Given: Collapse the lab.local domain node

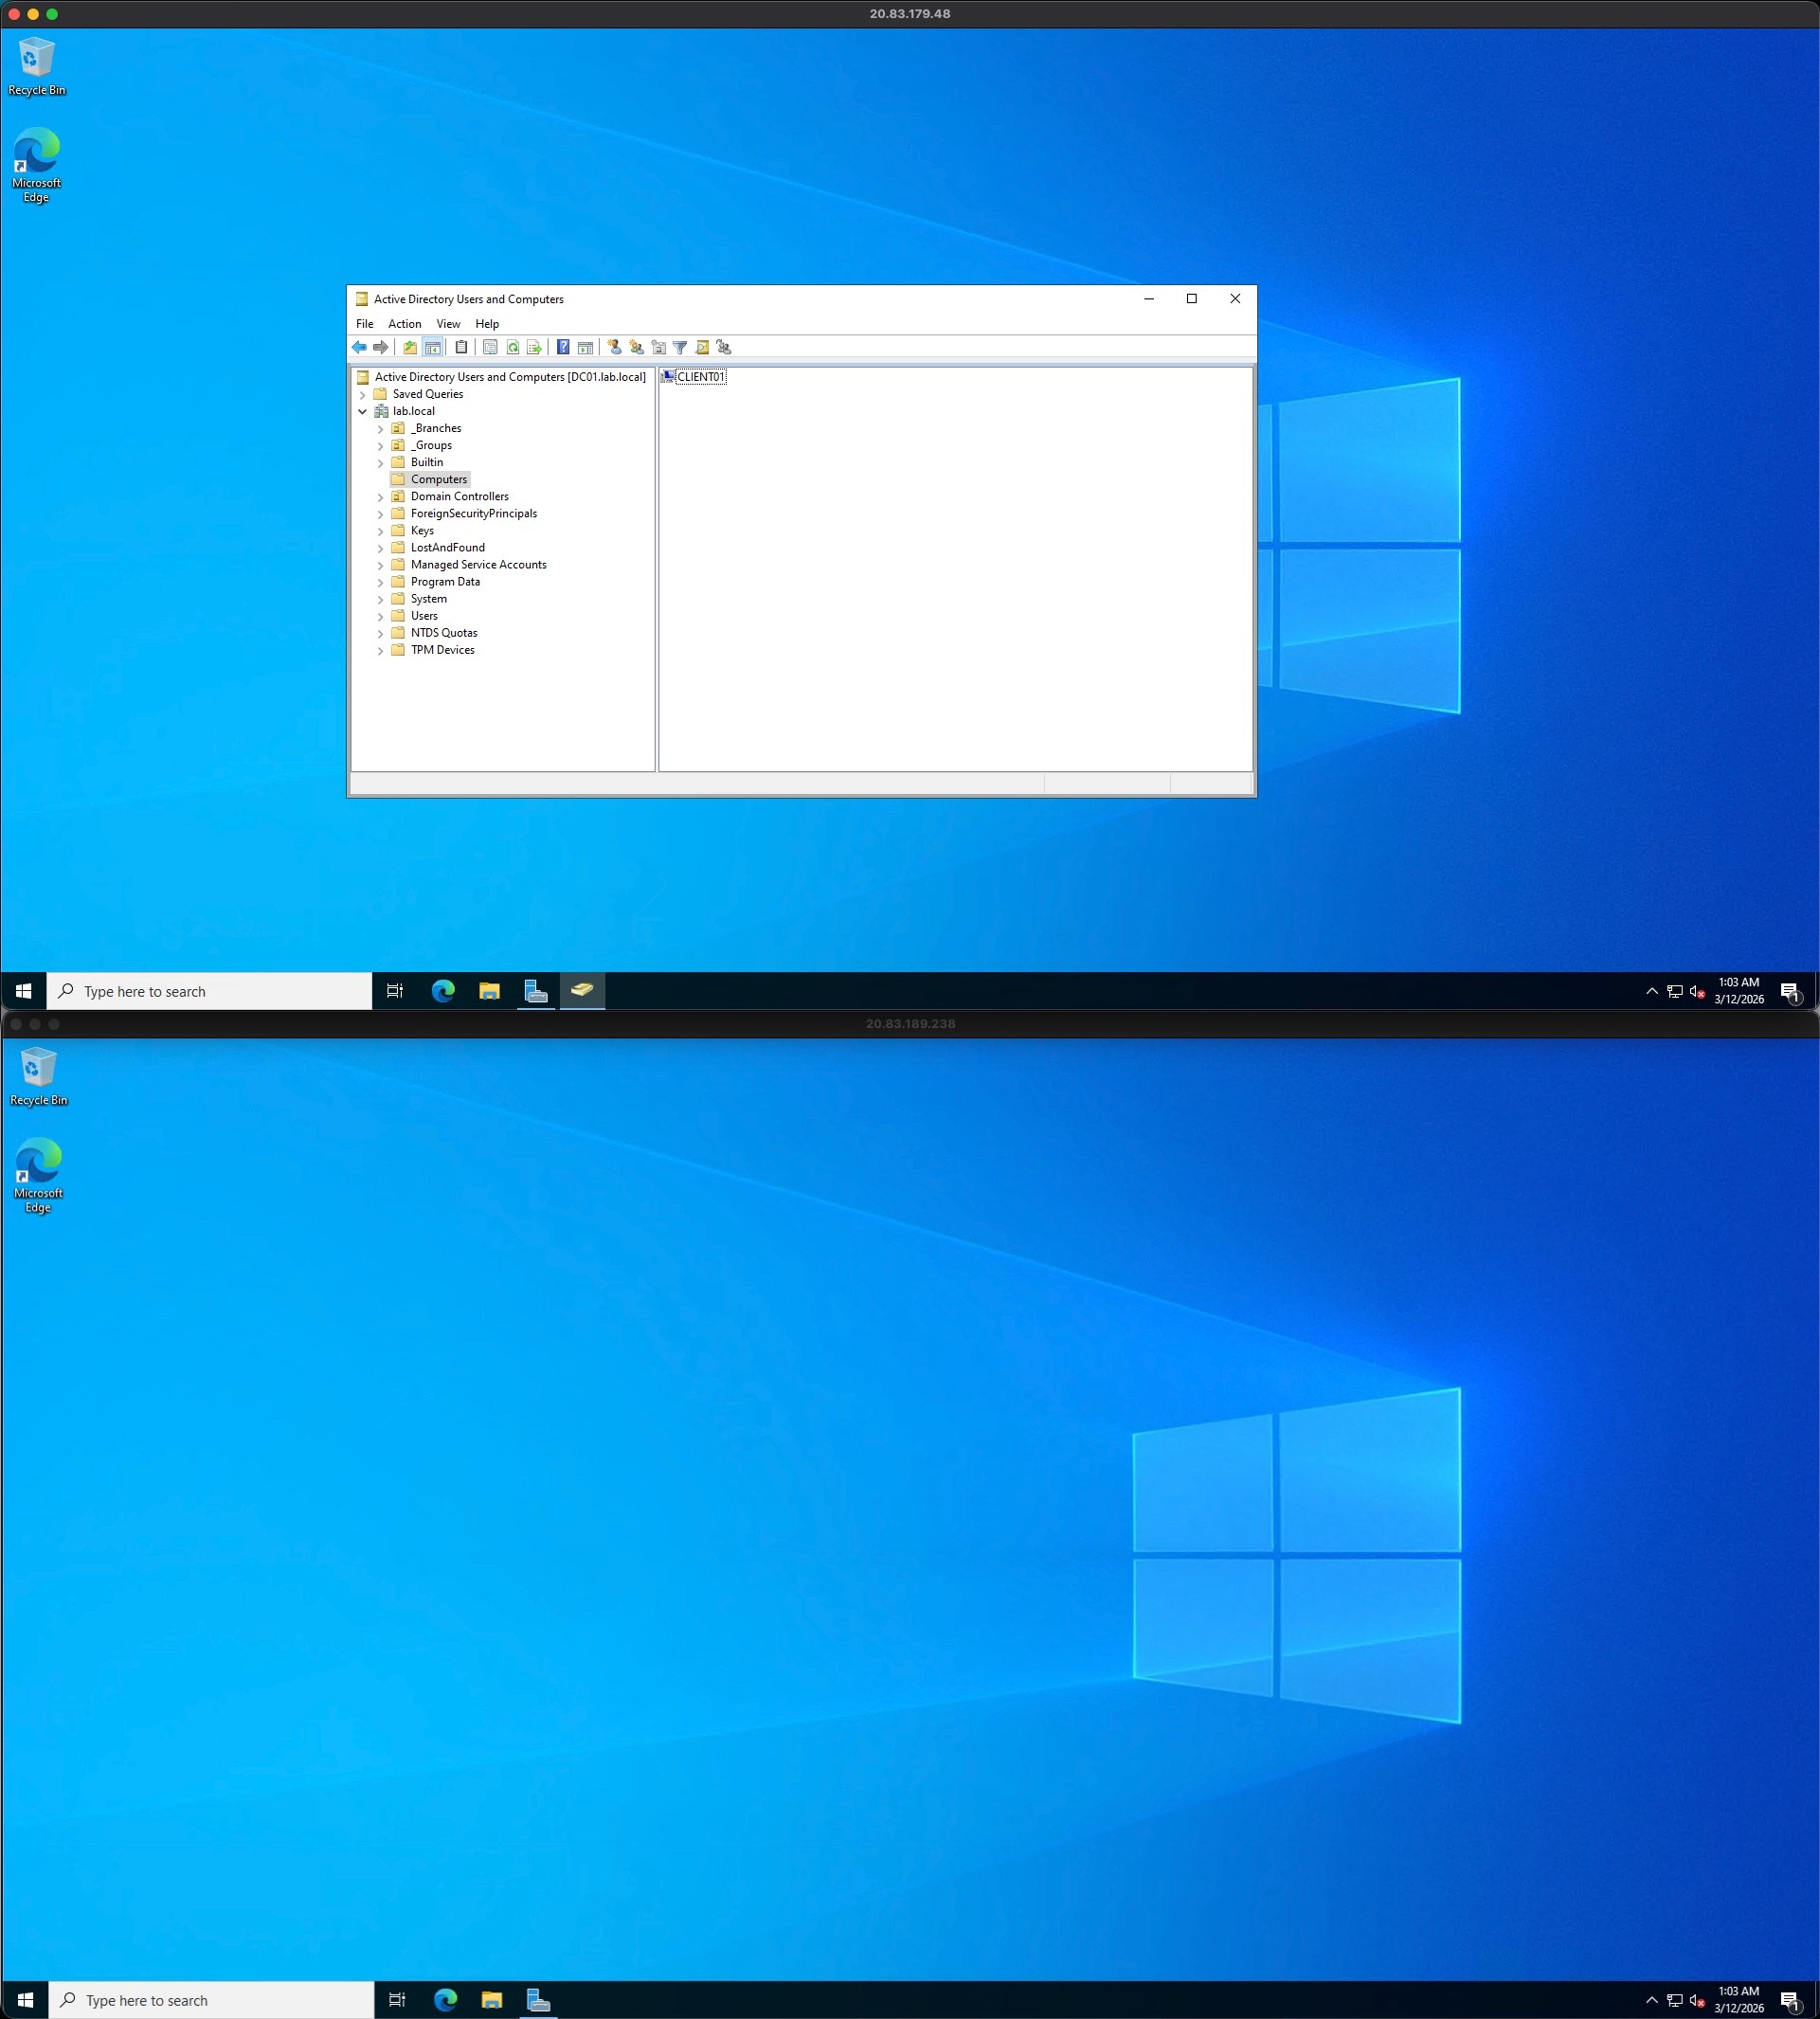Looking at the screenshot, I should 362,411.
